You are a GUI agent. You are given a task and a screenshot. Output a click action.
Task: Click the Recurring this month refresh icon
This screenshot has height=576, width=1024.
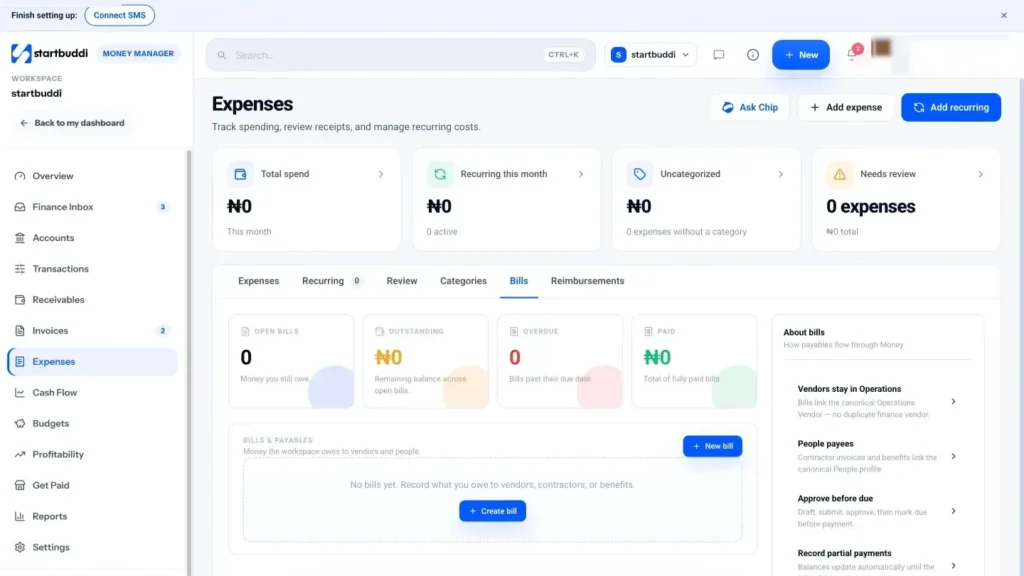click(x=440, y=174)
